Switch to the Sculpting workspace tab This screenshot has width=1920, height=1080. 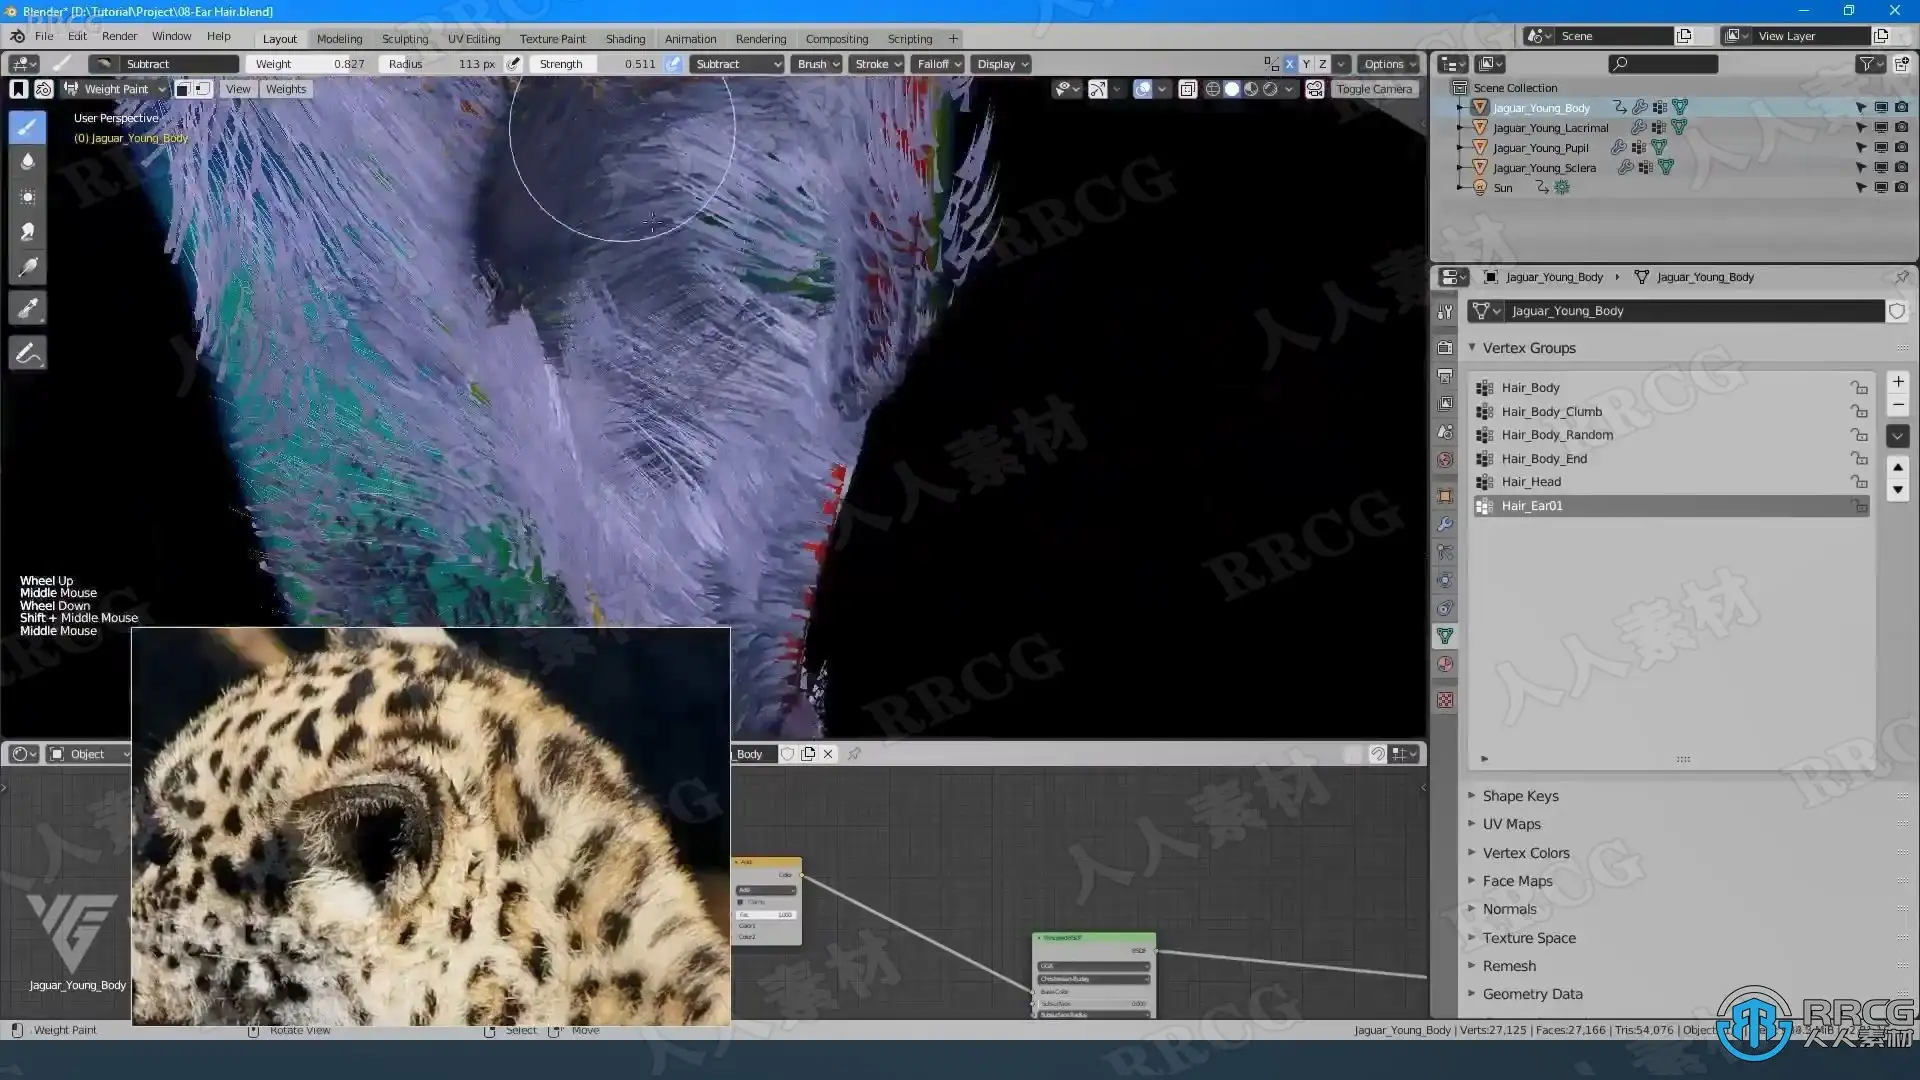tap(404, 39)
